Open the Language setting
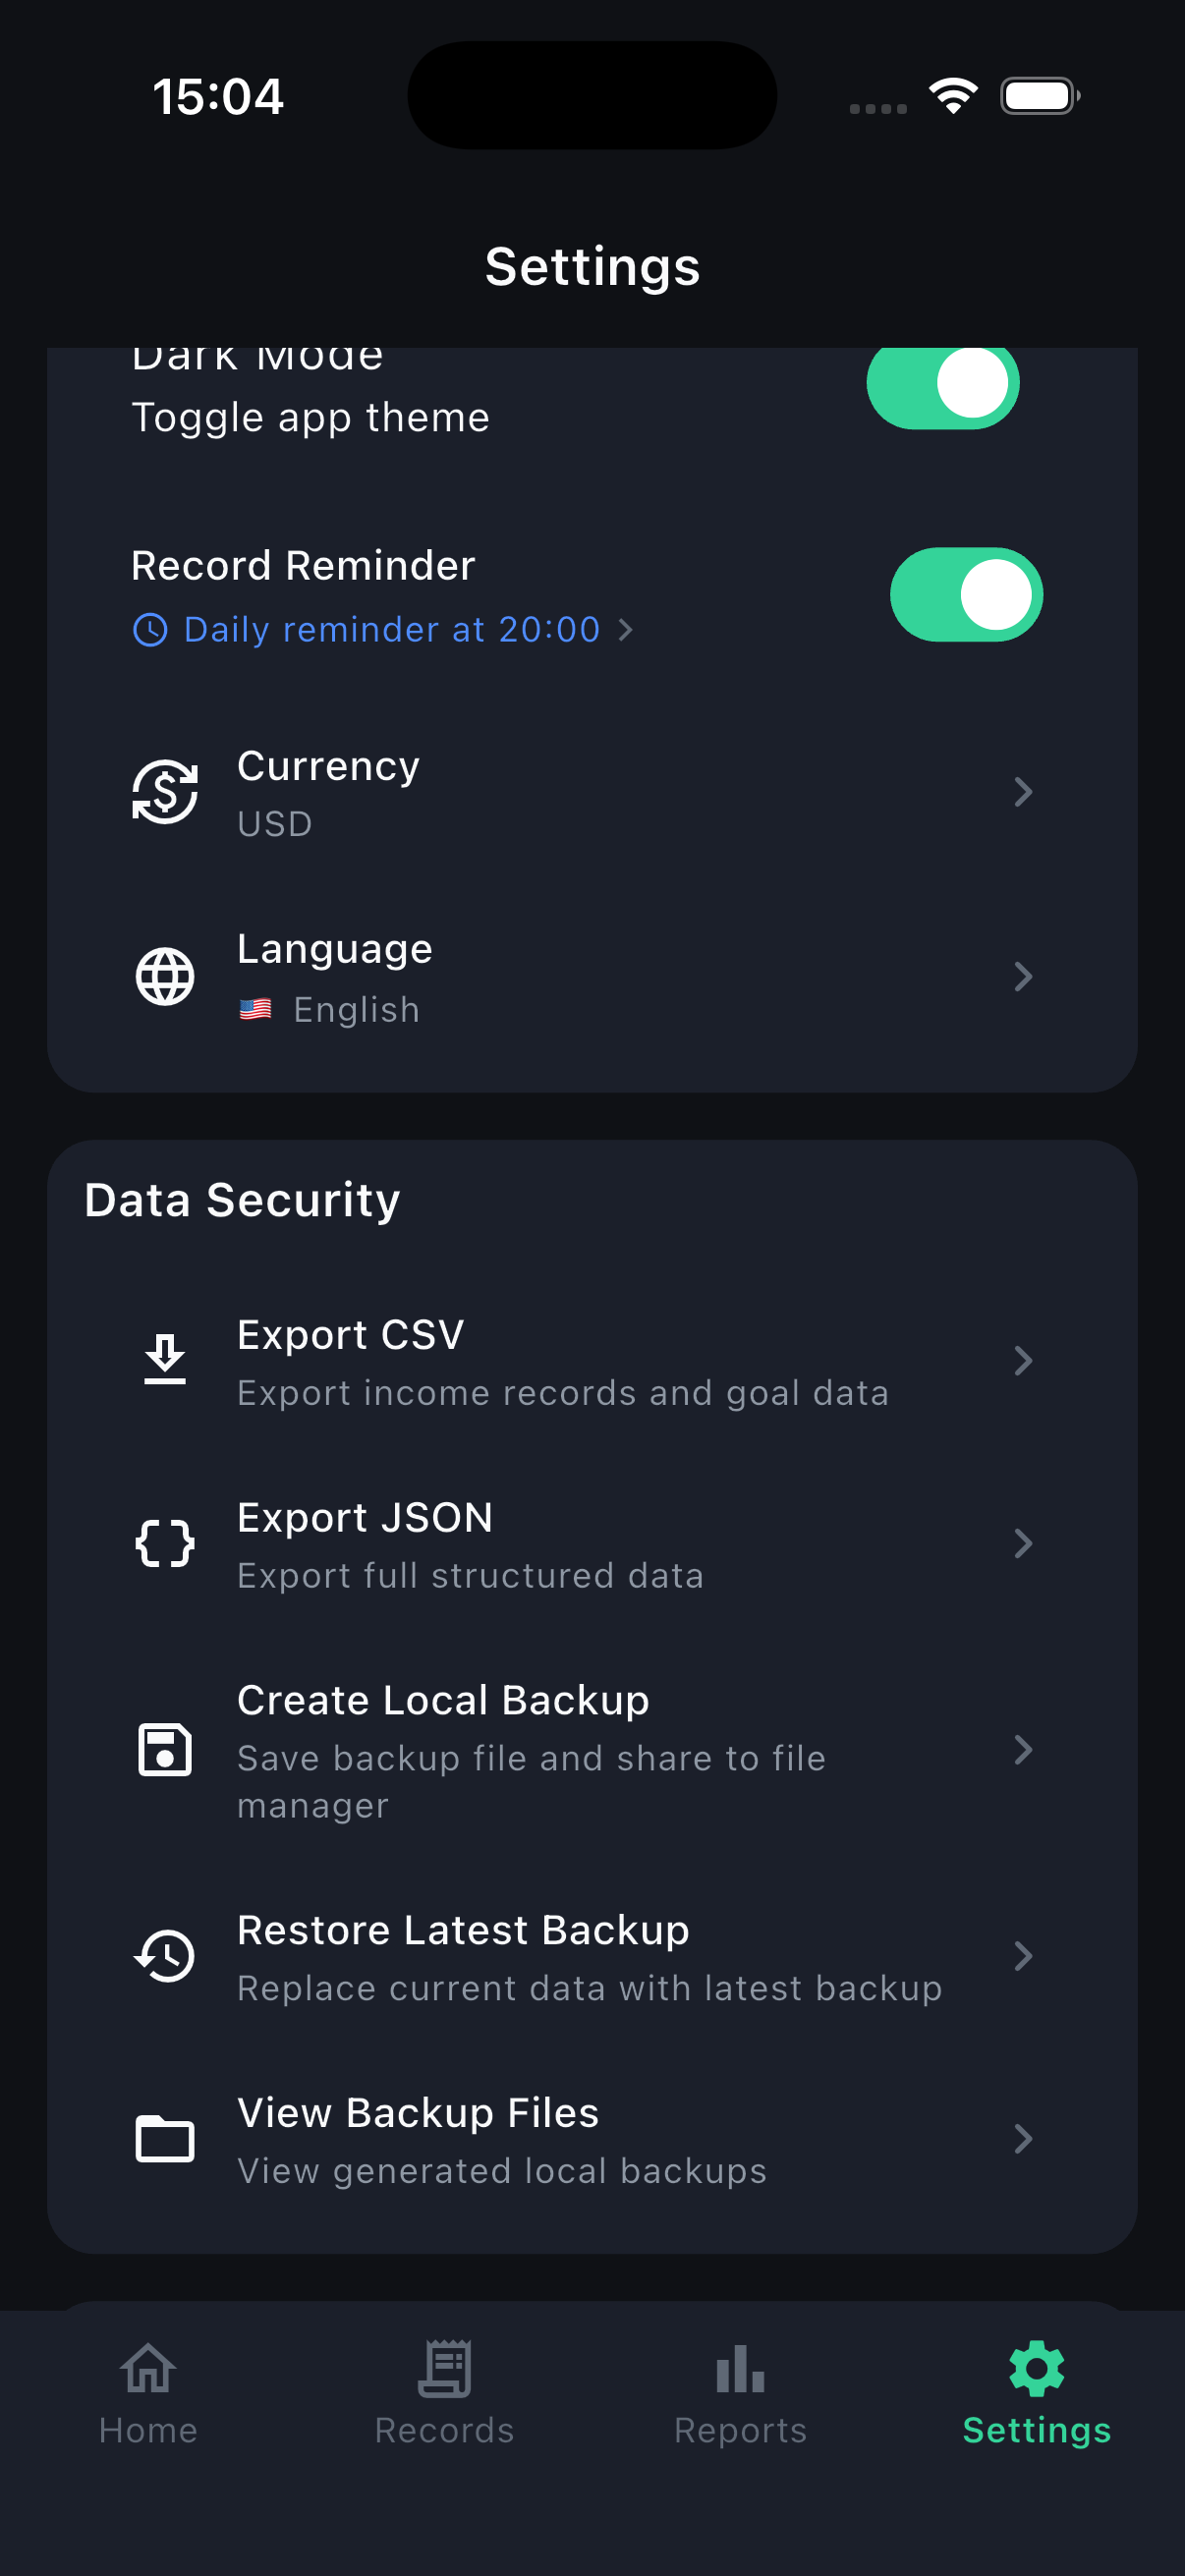 pyautogui.click(x=592, y=977)
